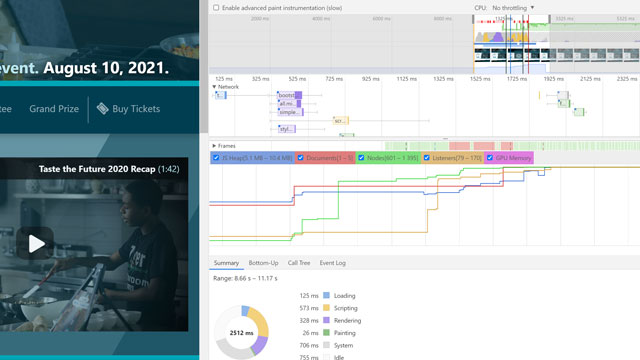640x360 pixels.
Task: Play the Taste the Future recap video
Action: point(36,244)
